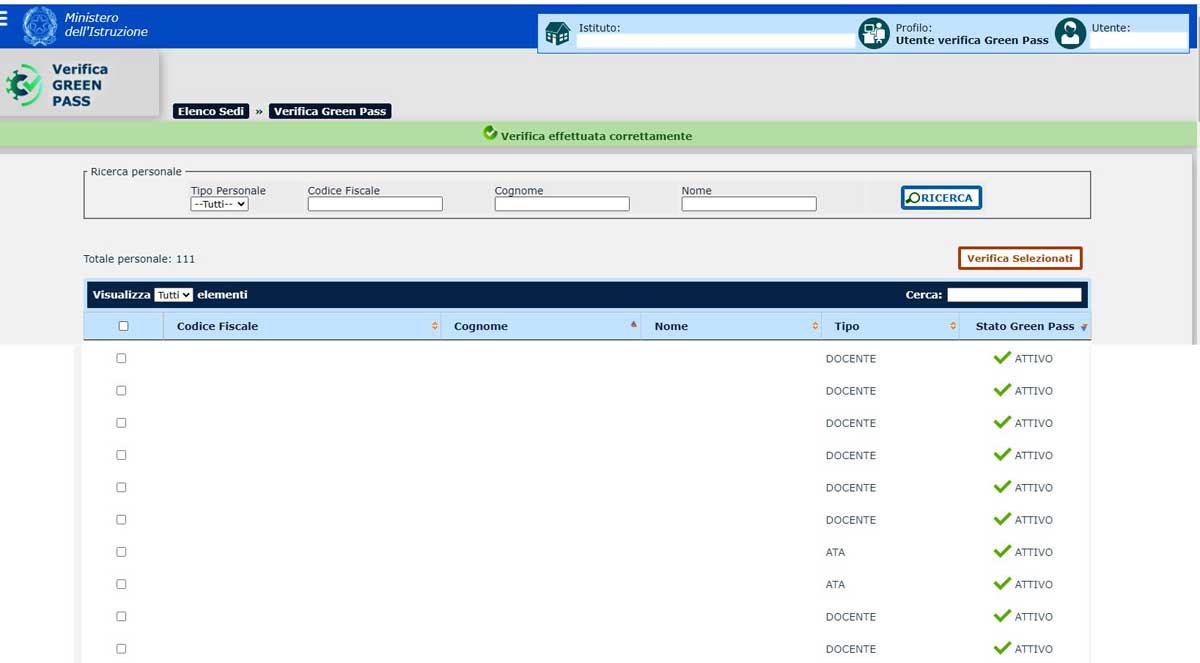The width and height of the screenshot is (1200, 663).
Task: Check the first DOCENTE row checkbox
Action: (x=122, y=358)
